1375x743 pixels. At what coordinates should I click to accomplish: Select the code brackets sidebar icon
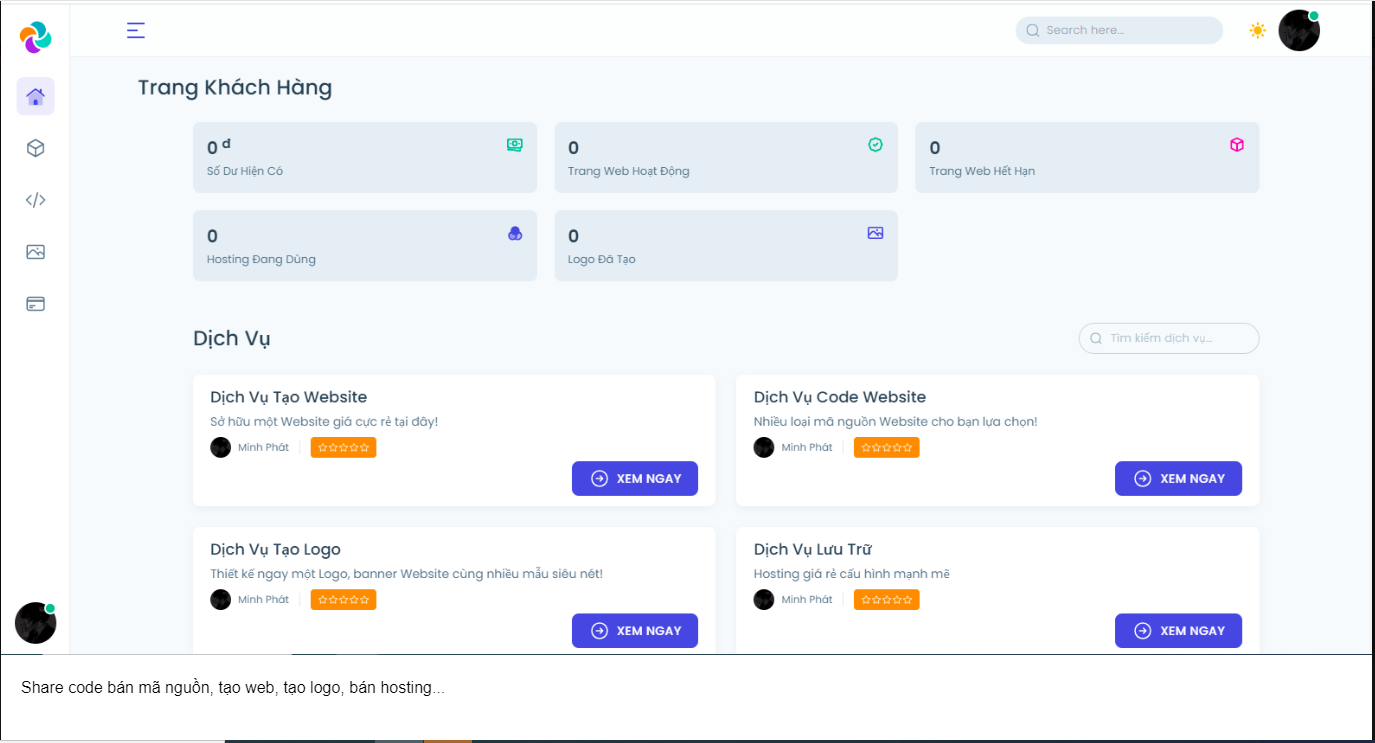pyautogui.click(x=35, y=200)
